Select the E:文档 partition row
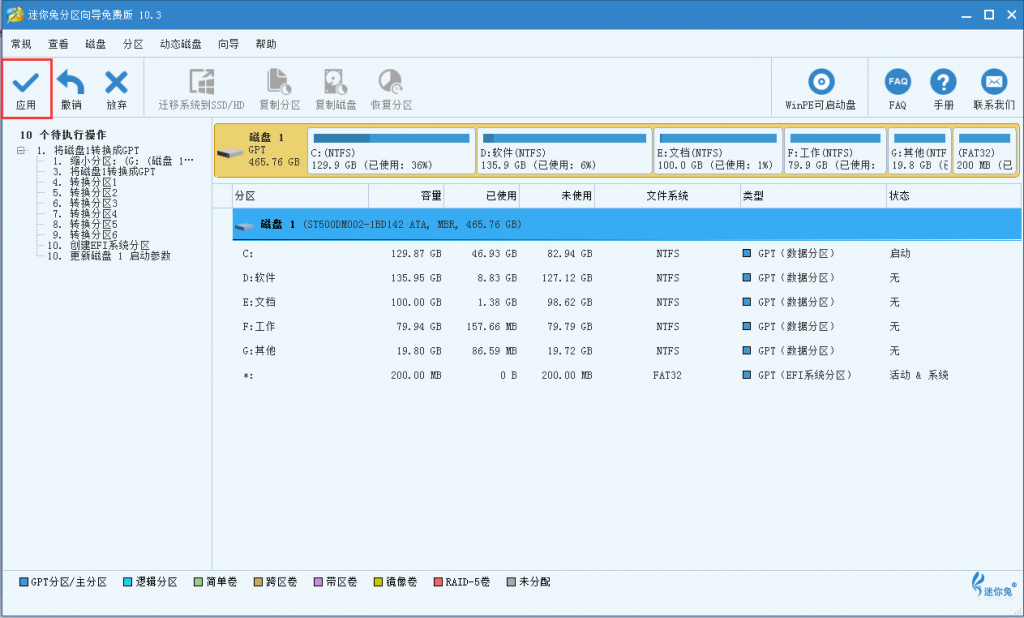 point(626,302)
